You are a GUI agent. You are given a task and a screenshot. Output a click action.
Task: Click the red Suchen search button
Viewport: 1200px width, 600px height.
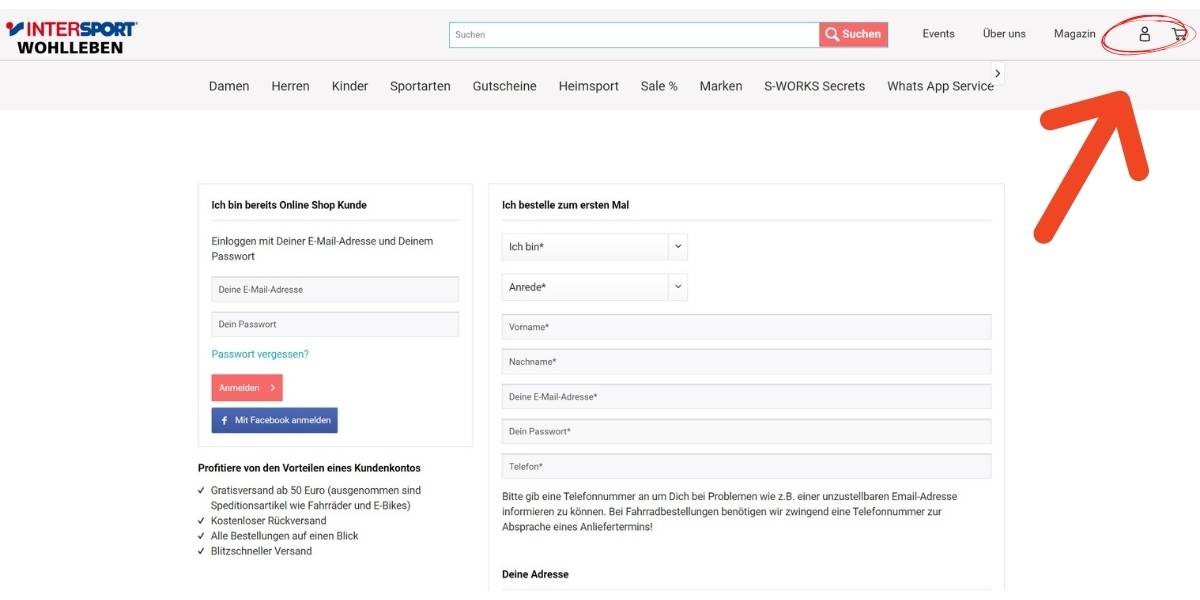click(x=854, y=34)
